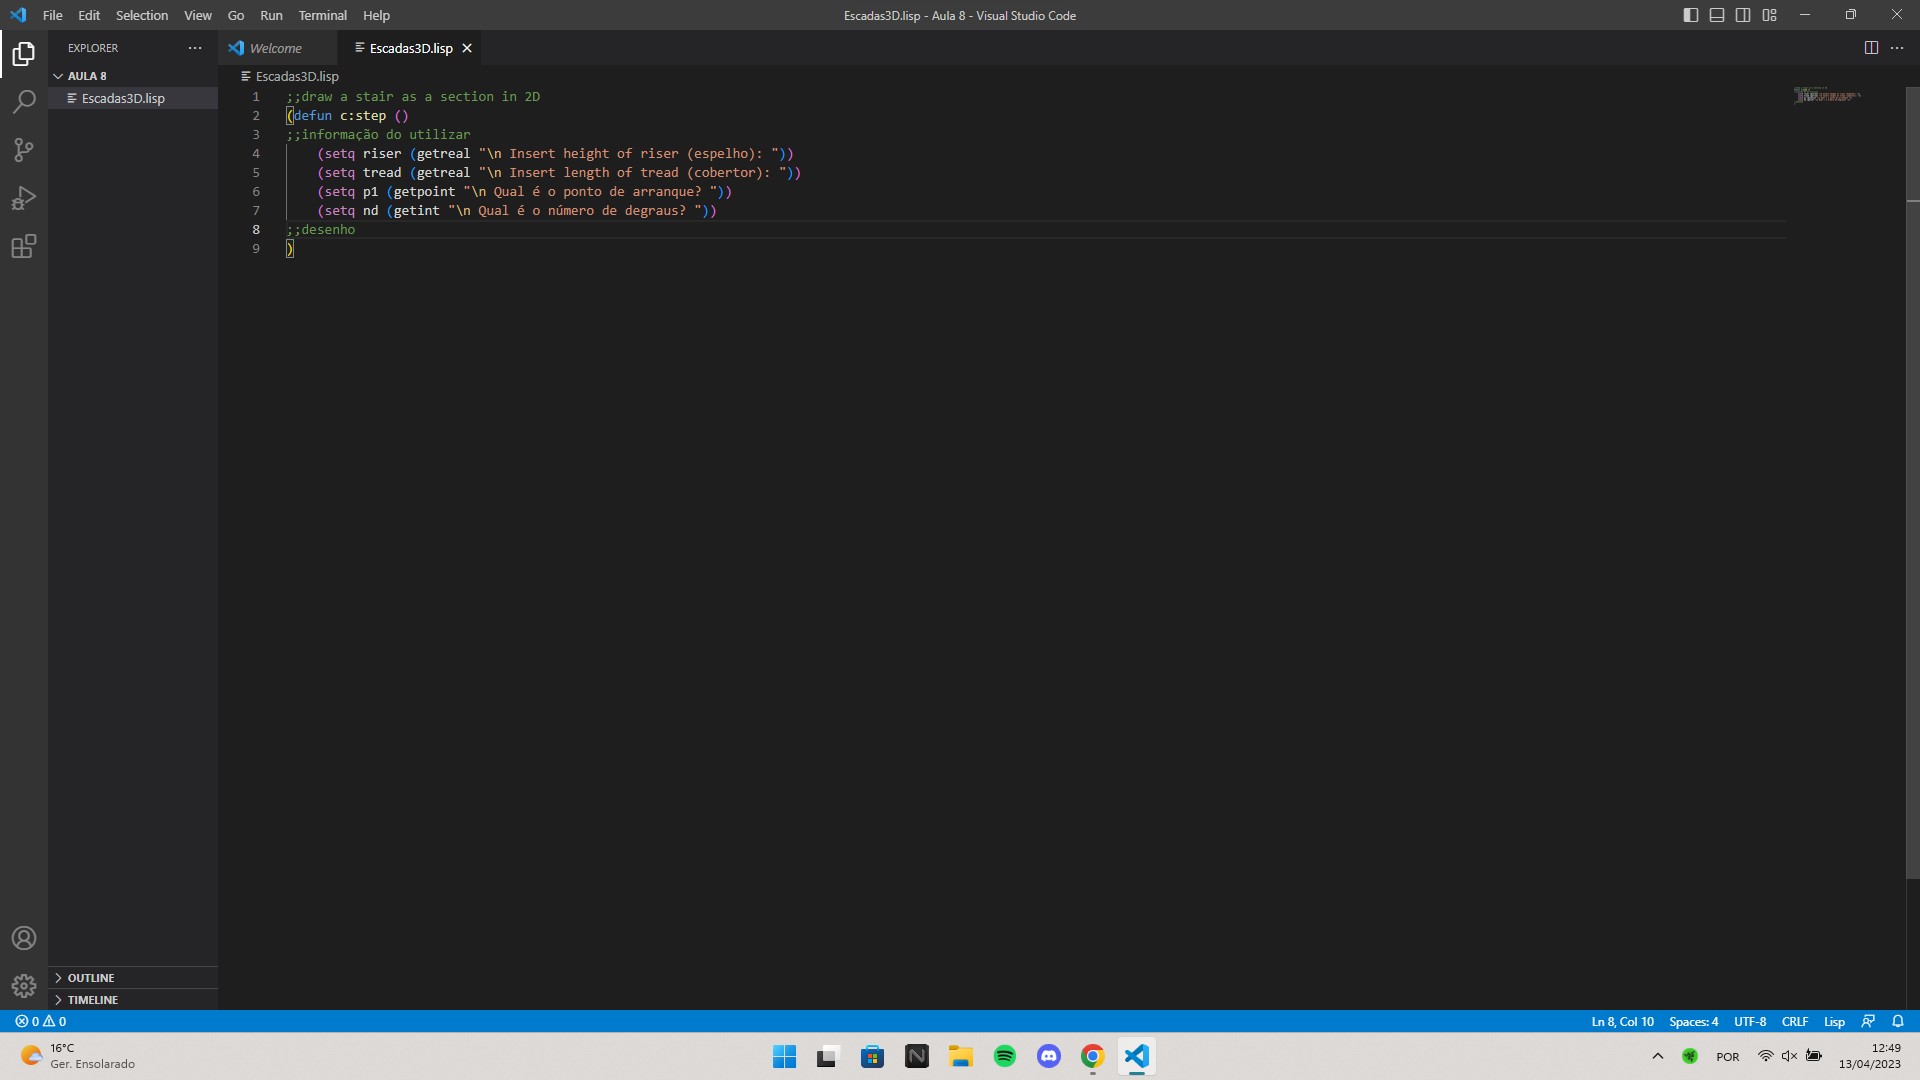This screenshot has height=1080, width=1920.
Task: Switch to the Escadas3D.lisp editor tab
Action: [x=408, y=48]
